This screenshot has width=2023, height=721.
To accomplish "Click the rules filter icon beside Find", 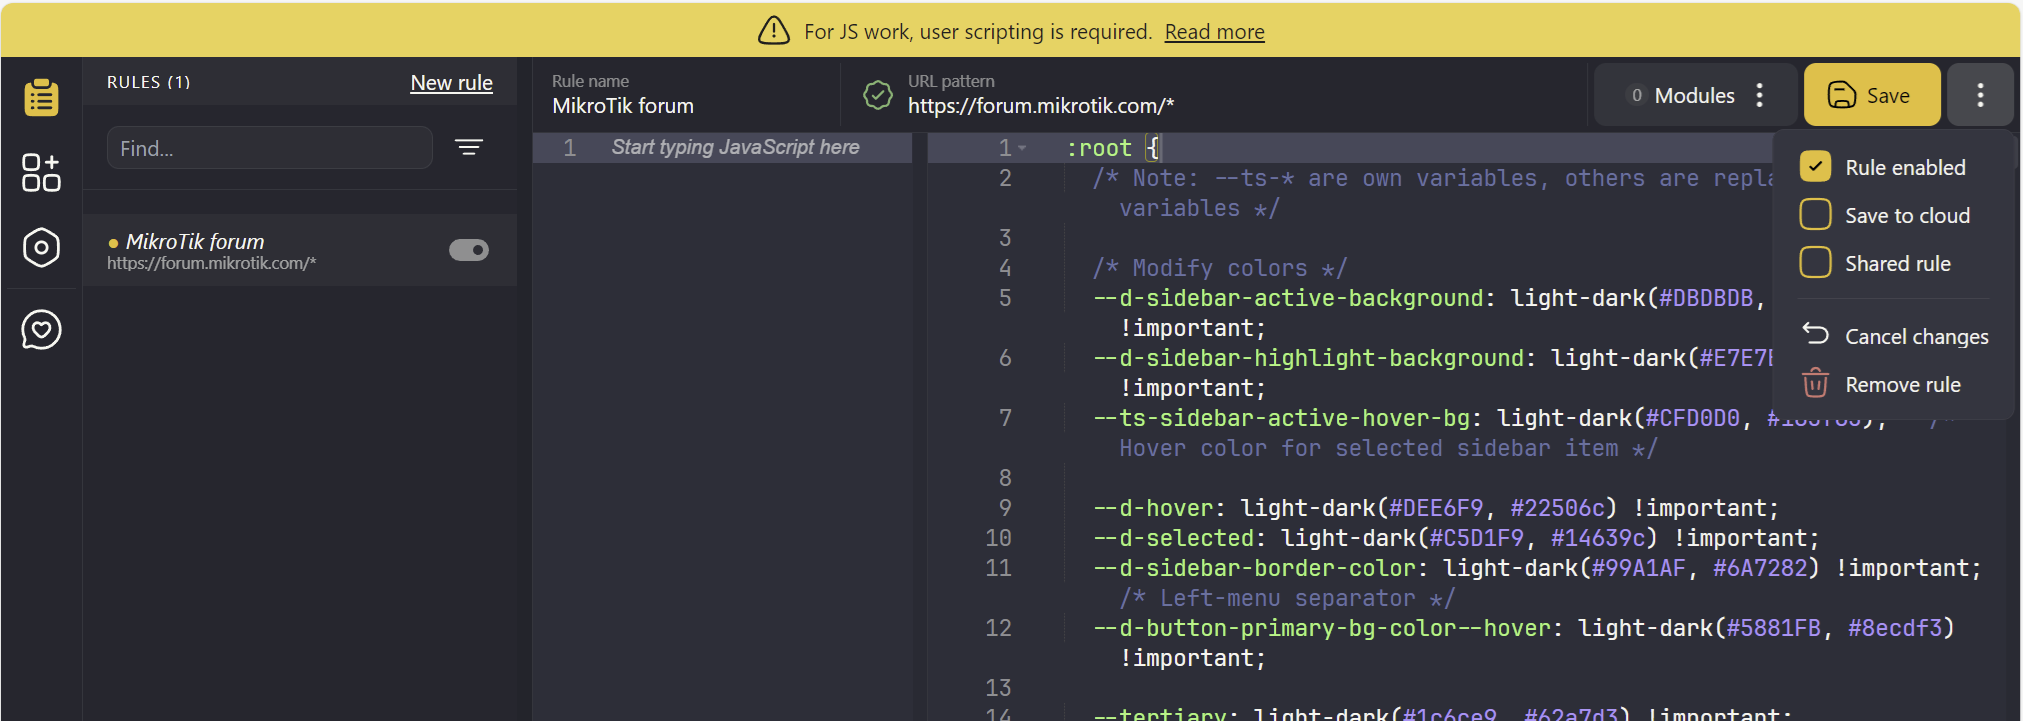I will point(469,147).
